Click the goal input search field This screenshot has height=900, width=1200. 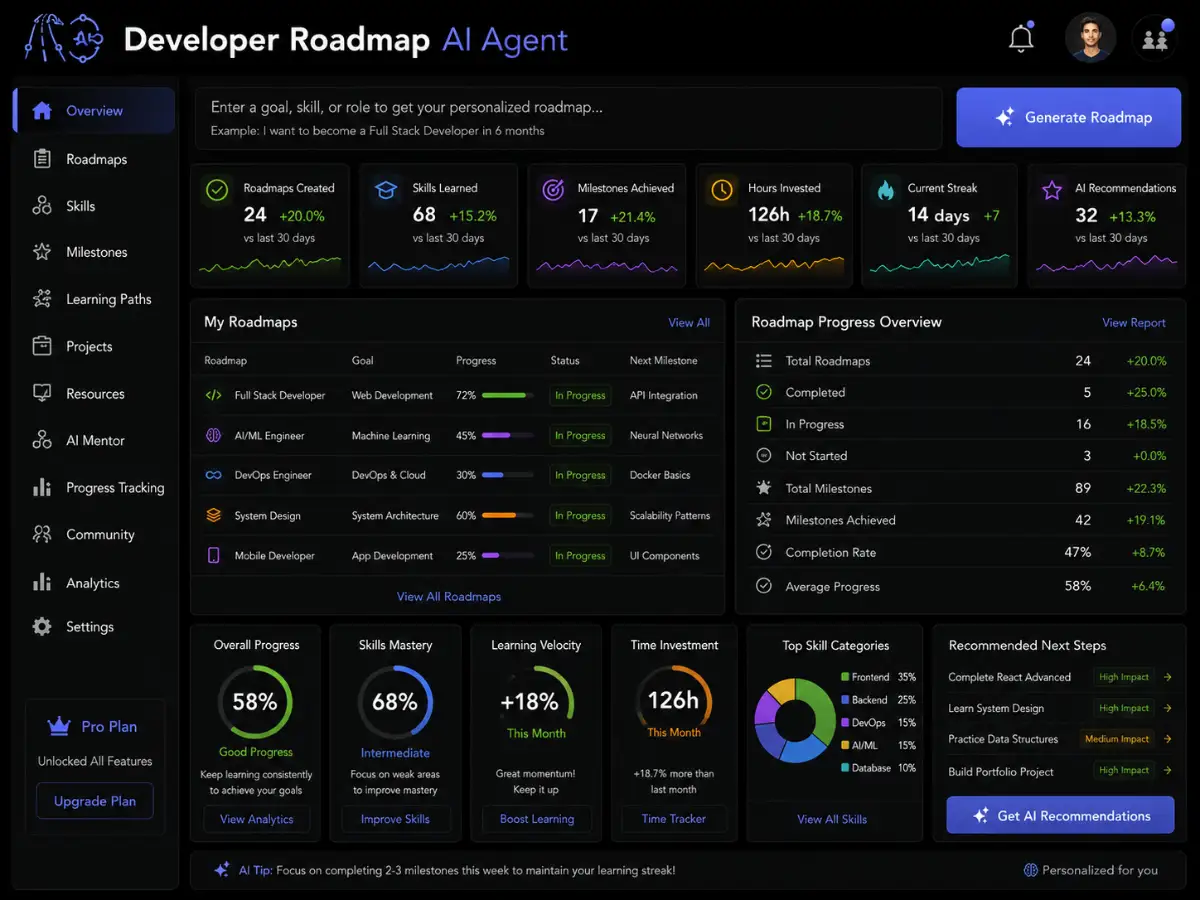click(567, 118)
